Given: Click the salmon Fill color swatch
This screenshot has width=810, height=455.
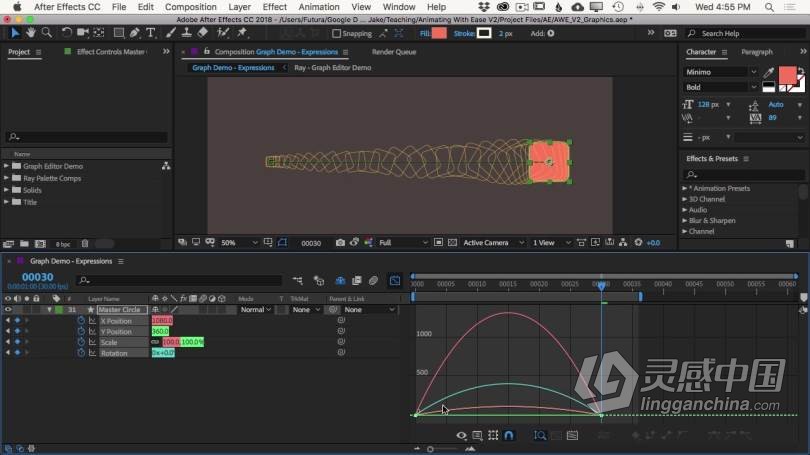Looking at the screenshot, I should click(x=439, y=33).
